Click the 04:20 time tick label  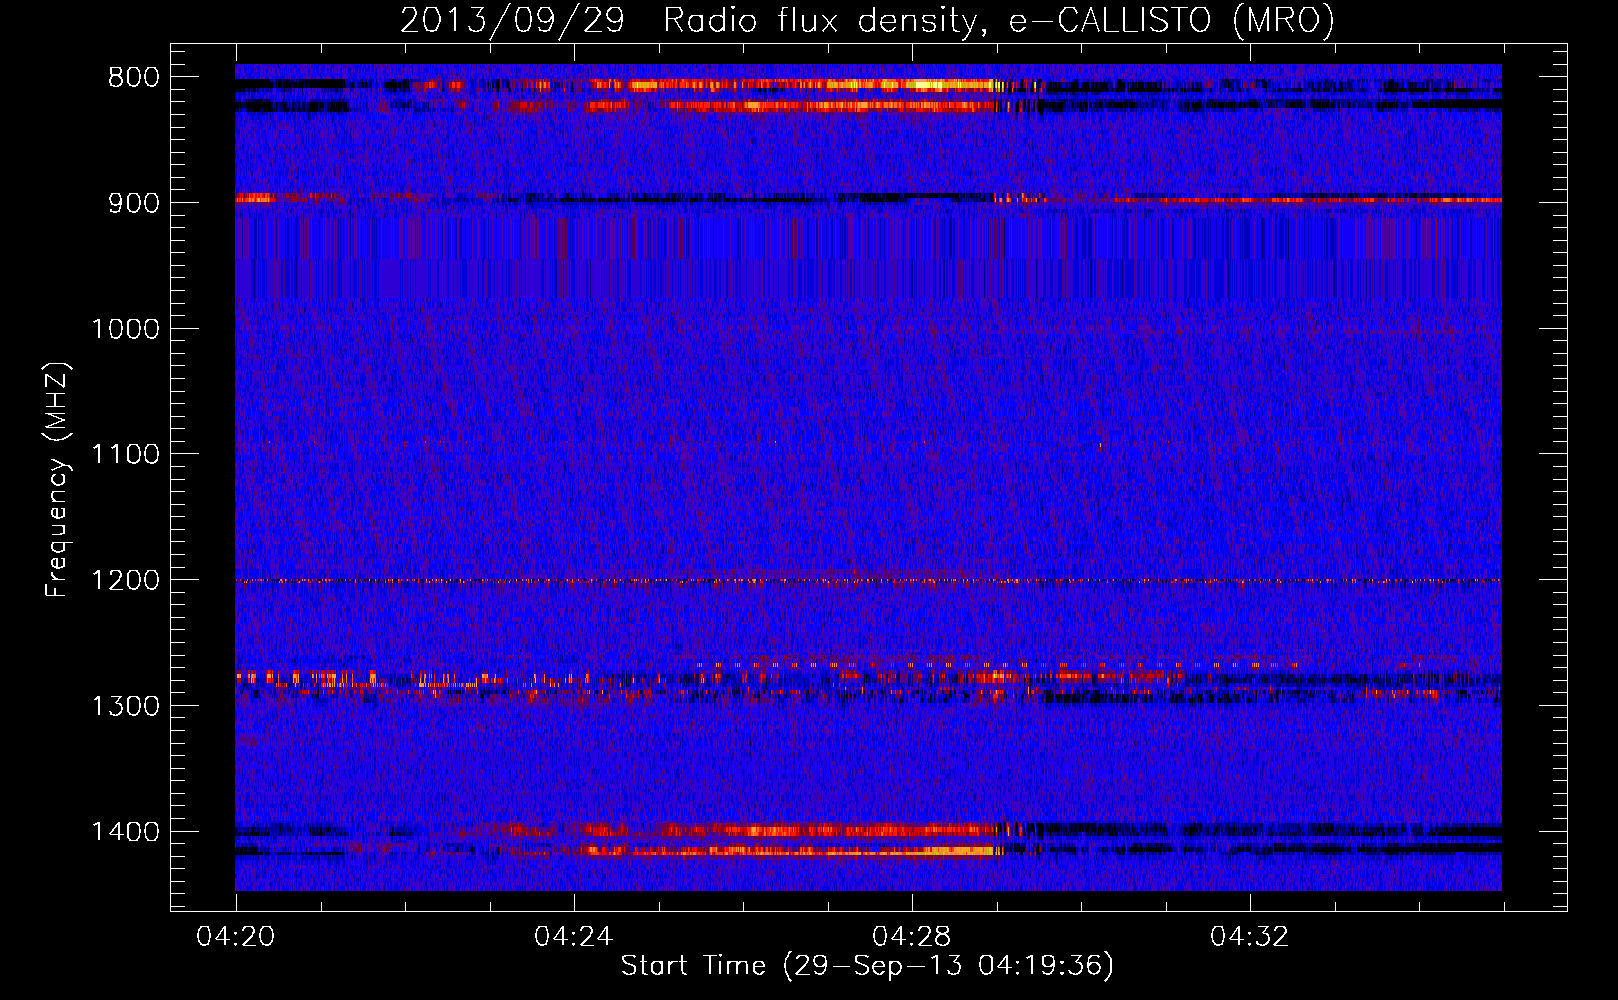pos(236,937)
